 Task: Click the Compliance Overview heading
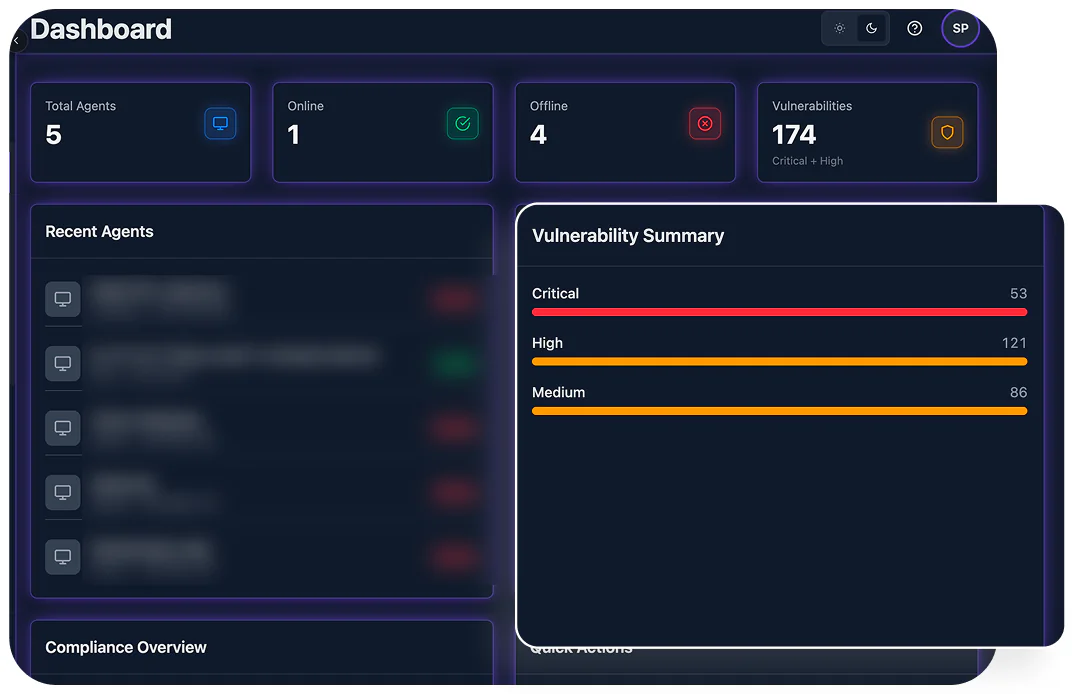coord(126,647)
